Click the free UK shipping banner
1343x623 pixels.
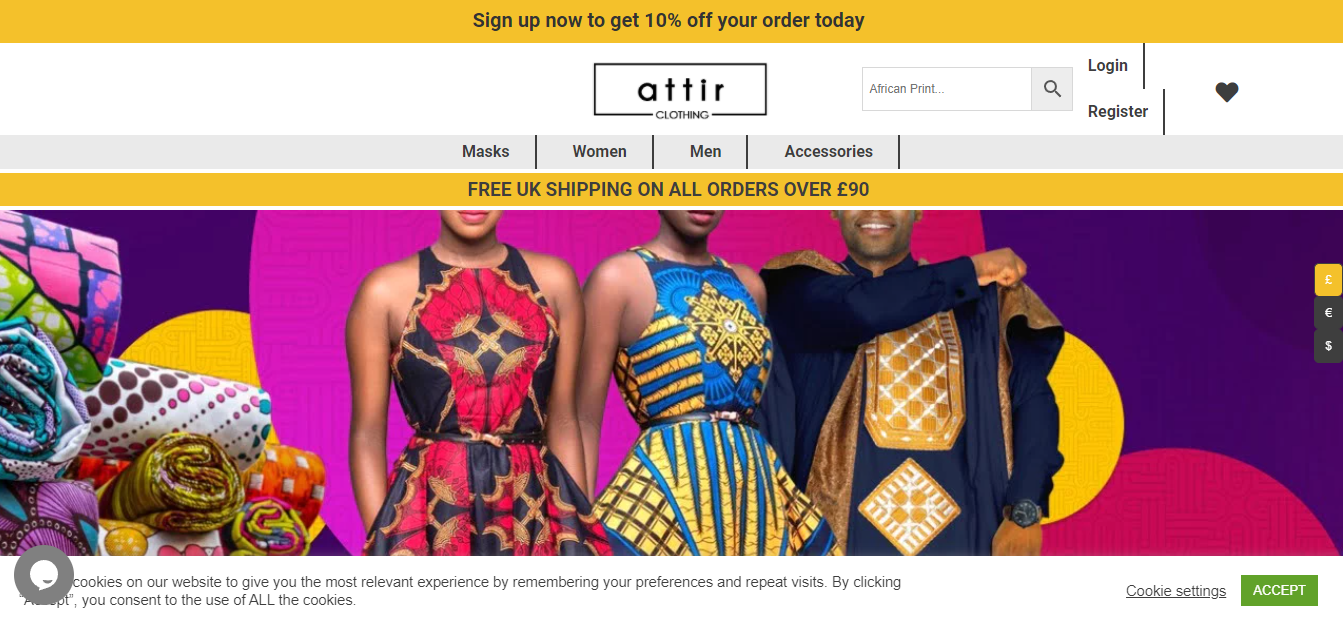coord(671,189)
